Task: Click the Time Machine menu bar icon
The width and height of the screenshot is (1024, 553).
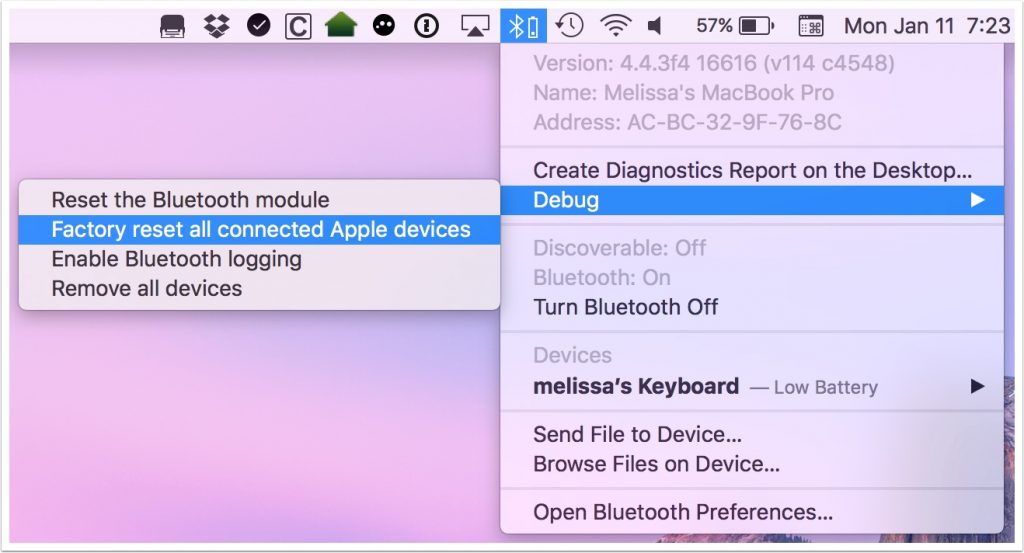Action: point(570,26)
